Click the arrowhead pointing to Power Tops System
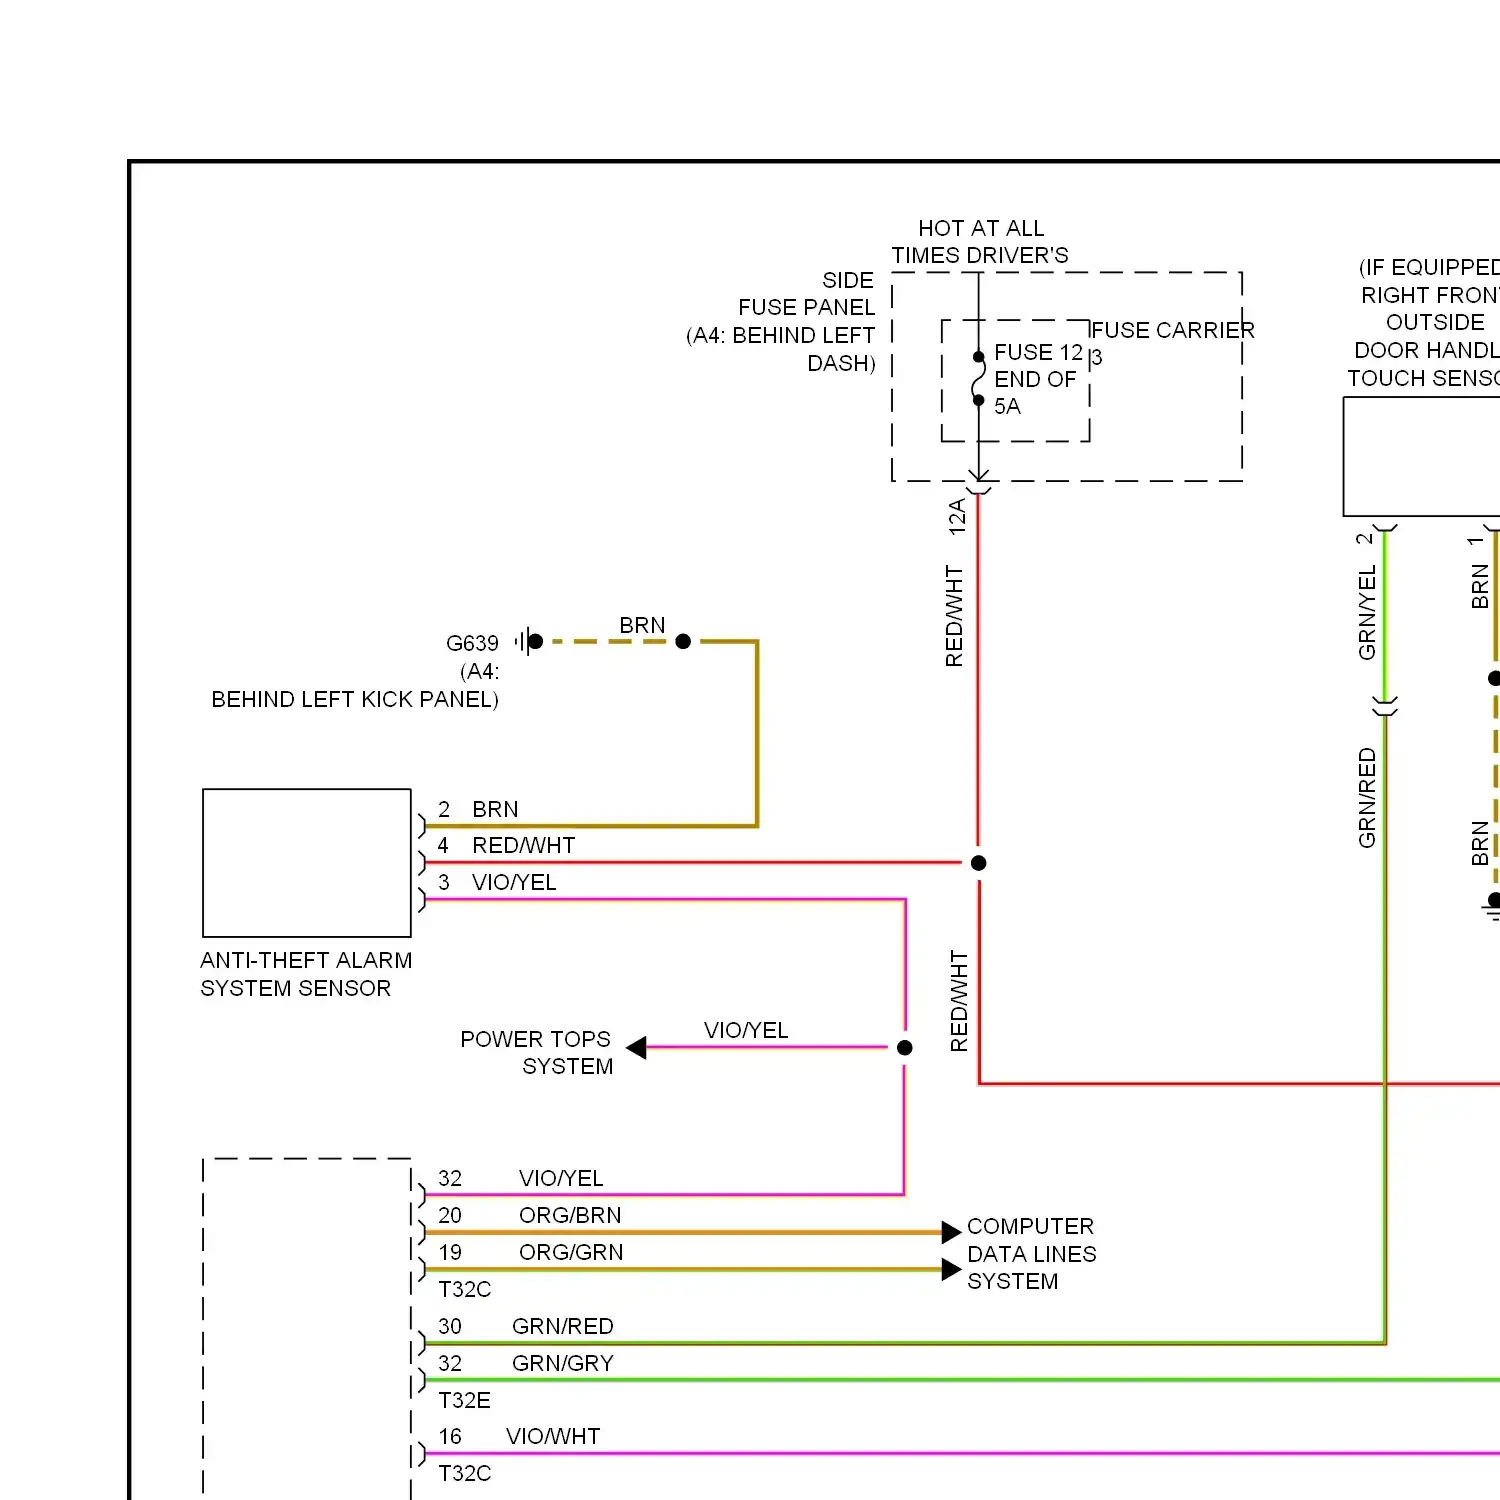 (x=636, y=1048)
